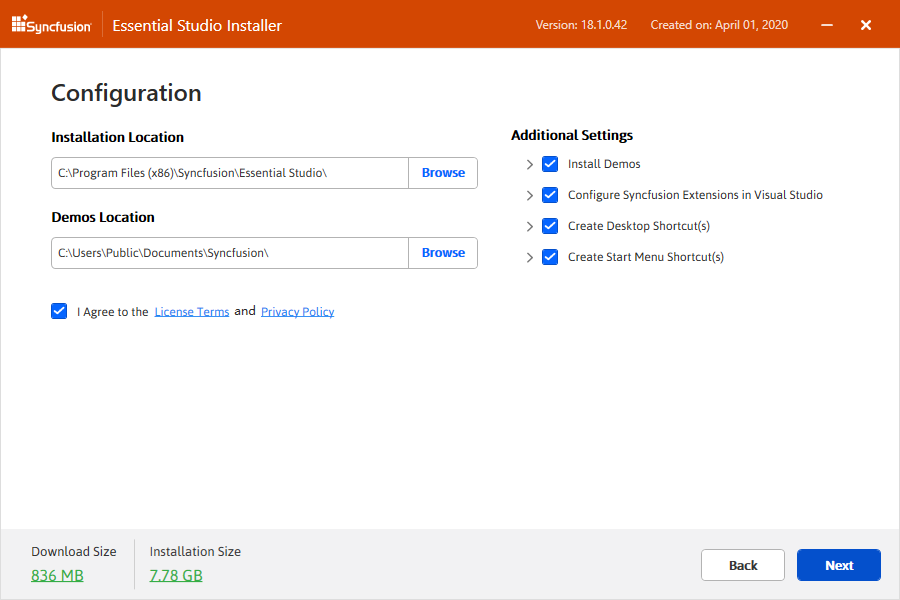Click the Configure Syncfusion Extensions in Visual Studio label
900x600 pixels.
click(x=695, y=195)
